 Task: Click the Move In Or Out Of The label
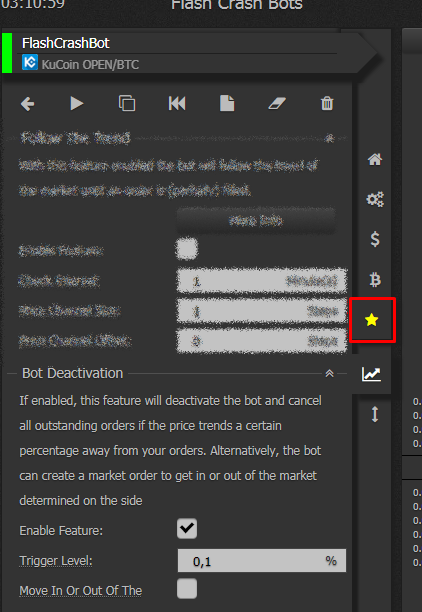point(81,591)
